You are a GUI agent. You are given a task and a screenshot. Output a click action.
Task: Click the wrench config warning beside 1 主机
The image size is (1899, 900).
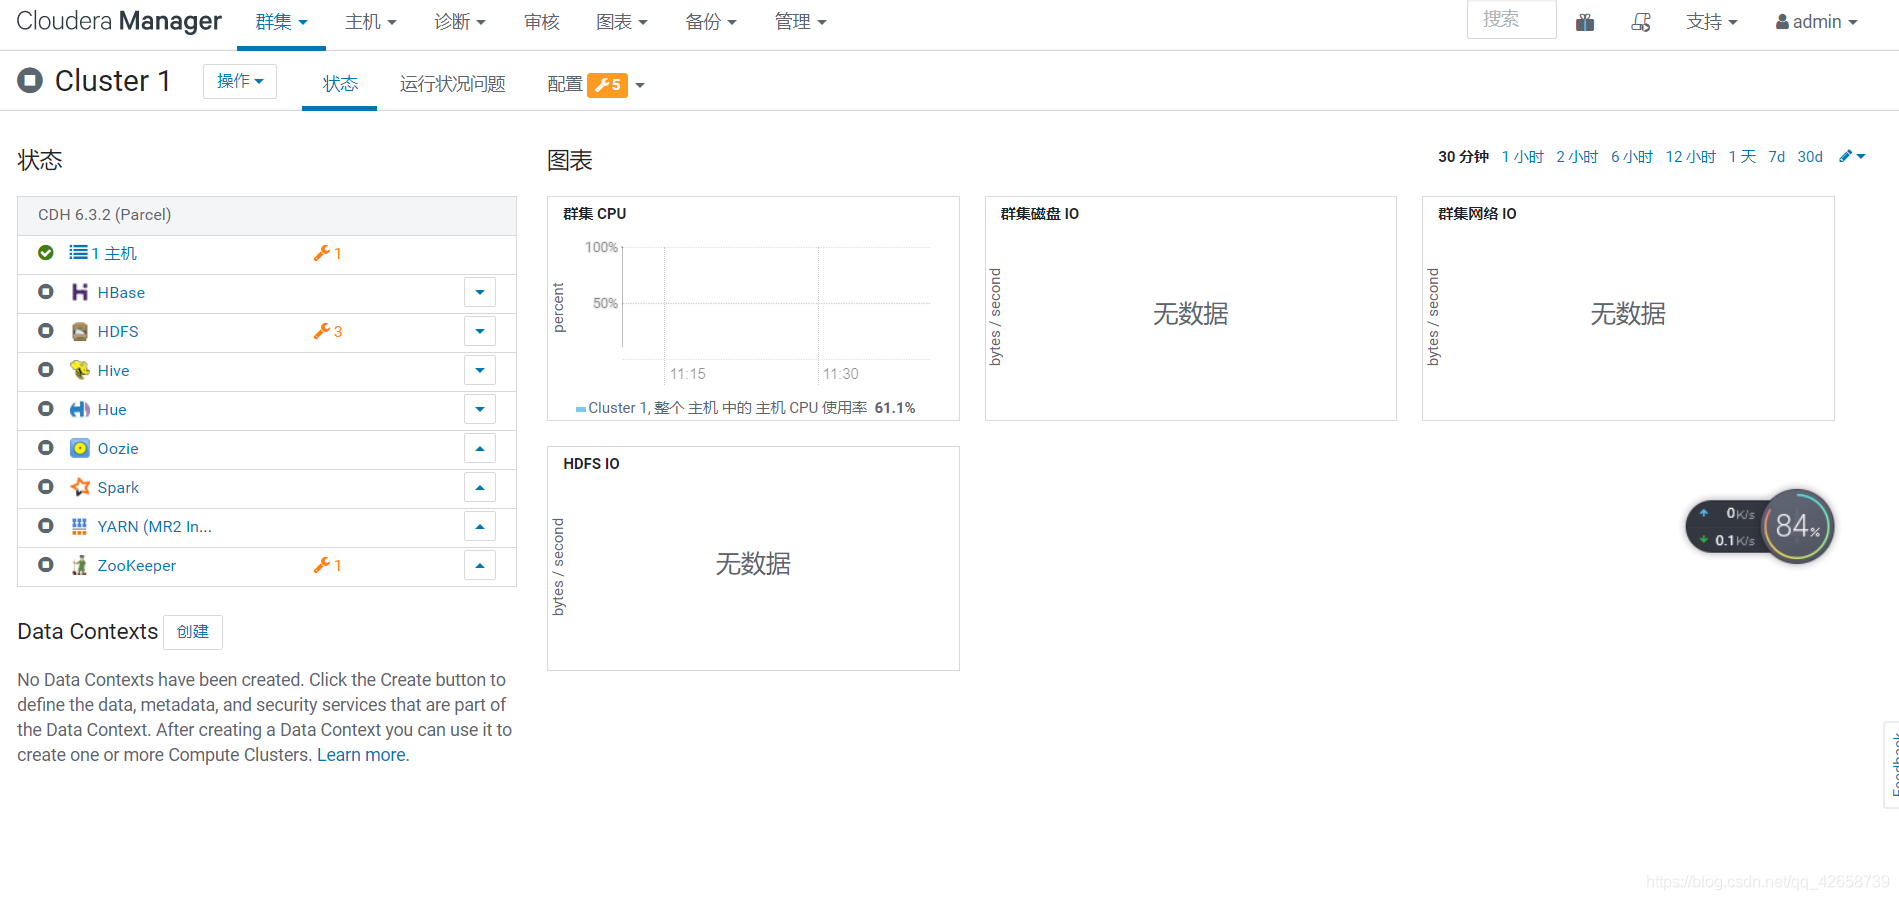pyautogui.click(x=328, y=253)
